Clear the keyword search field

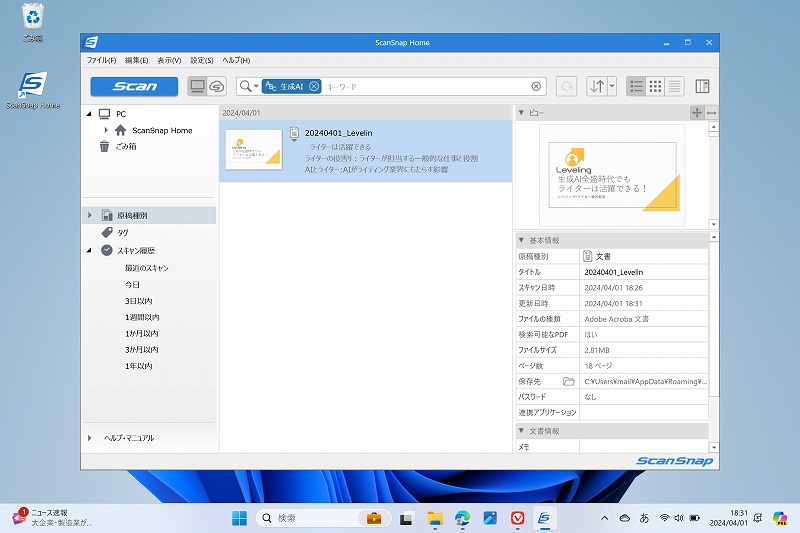(536, 87)
